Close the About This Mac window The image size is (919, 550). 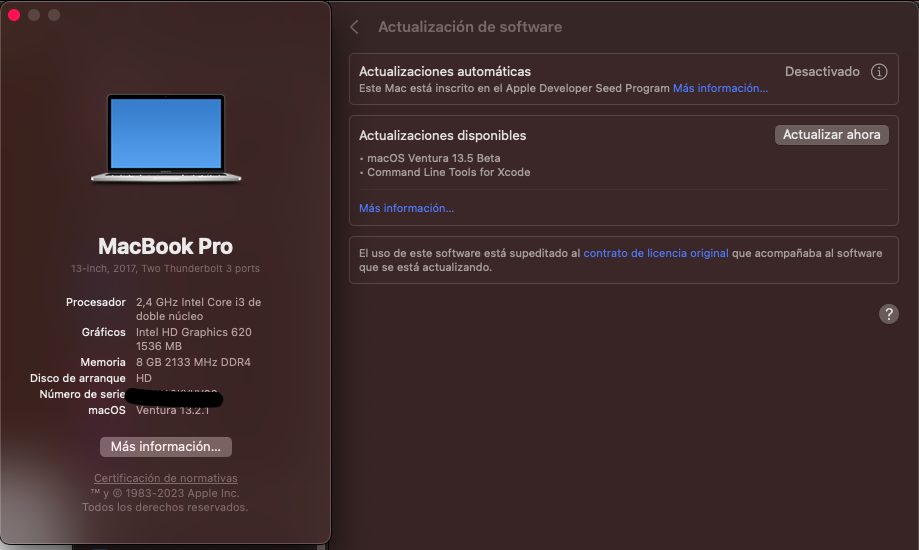click(x=14, y=15)
